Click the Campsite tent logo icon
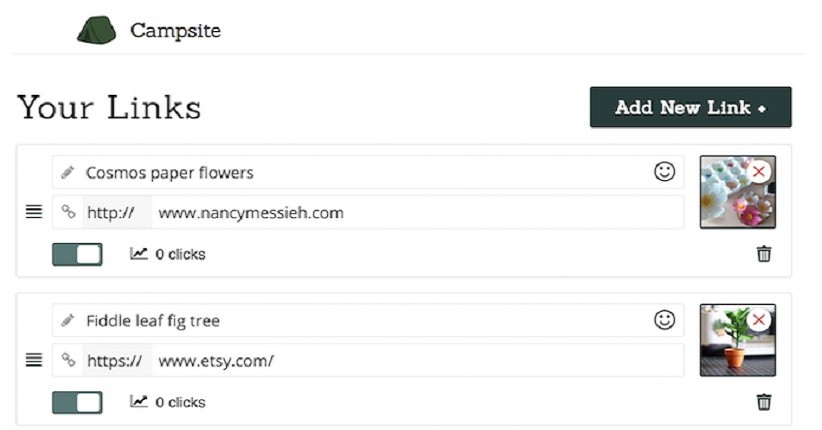 pos(97,30)
